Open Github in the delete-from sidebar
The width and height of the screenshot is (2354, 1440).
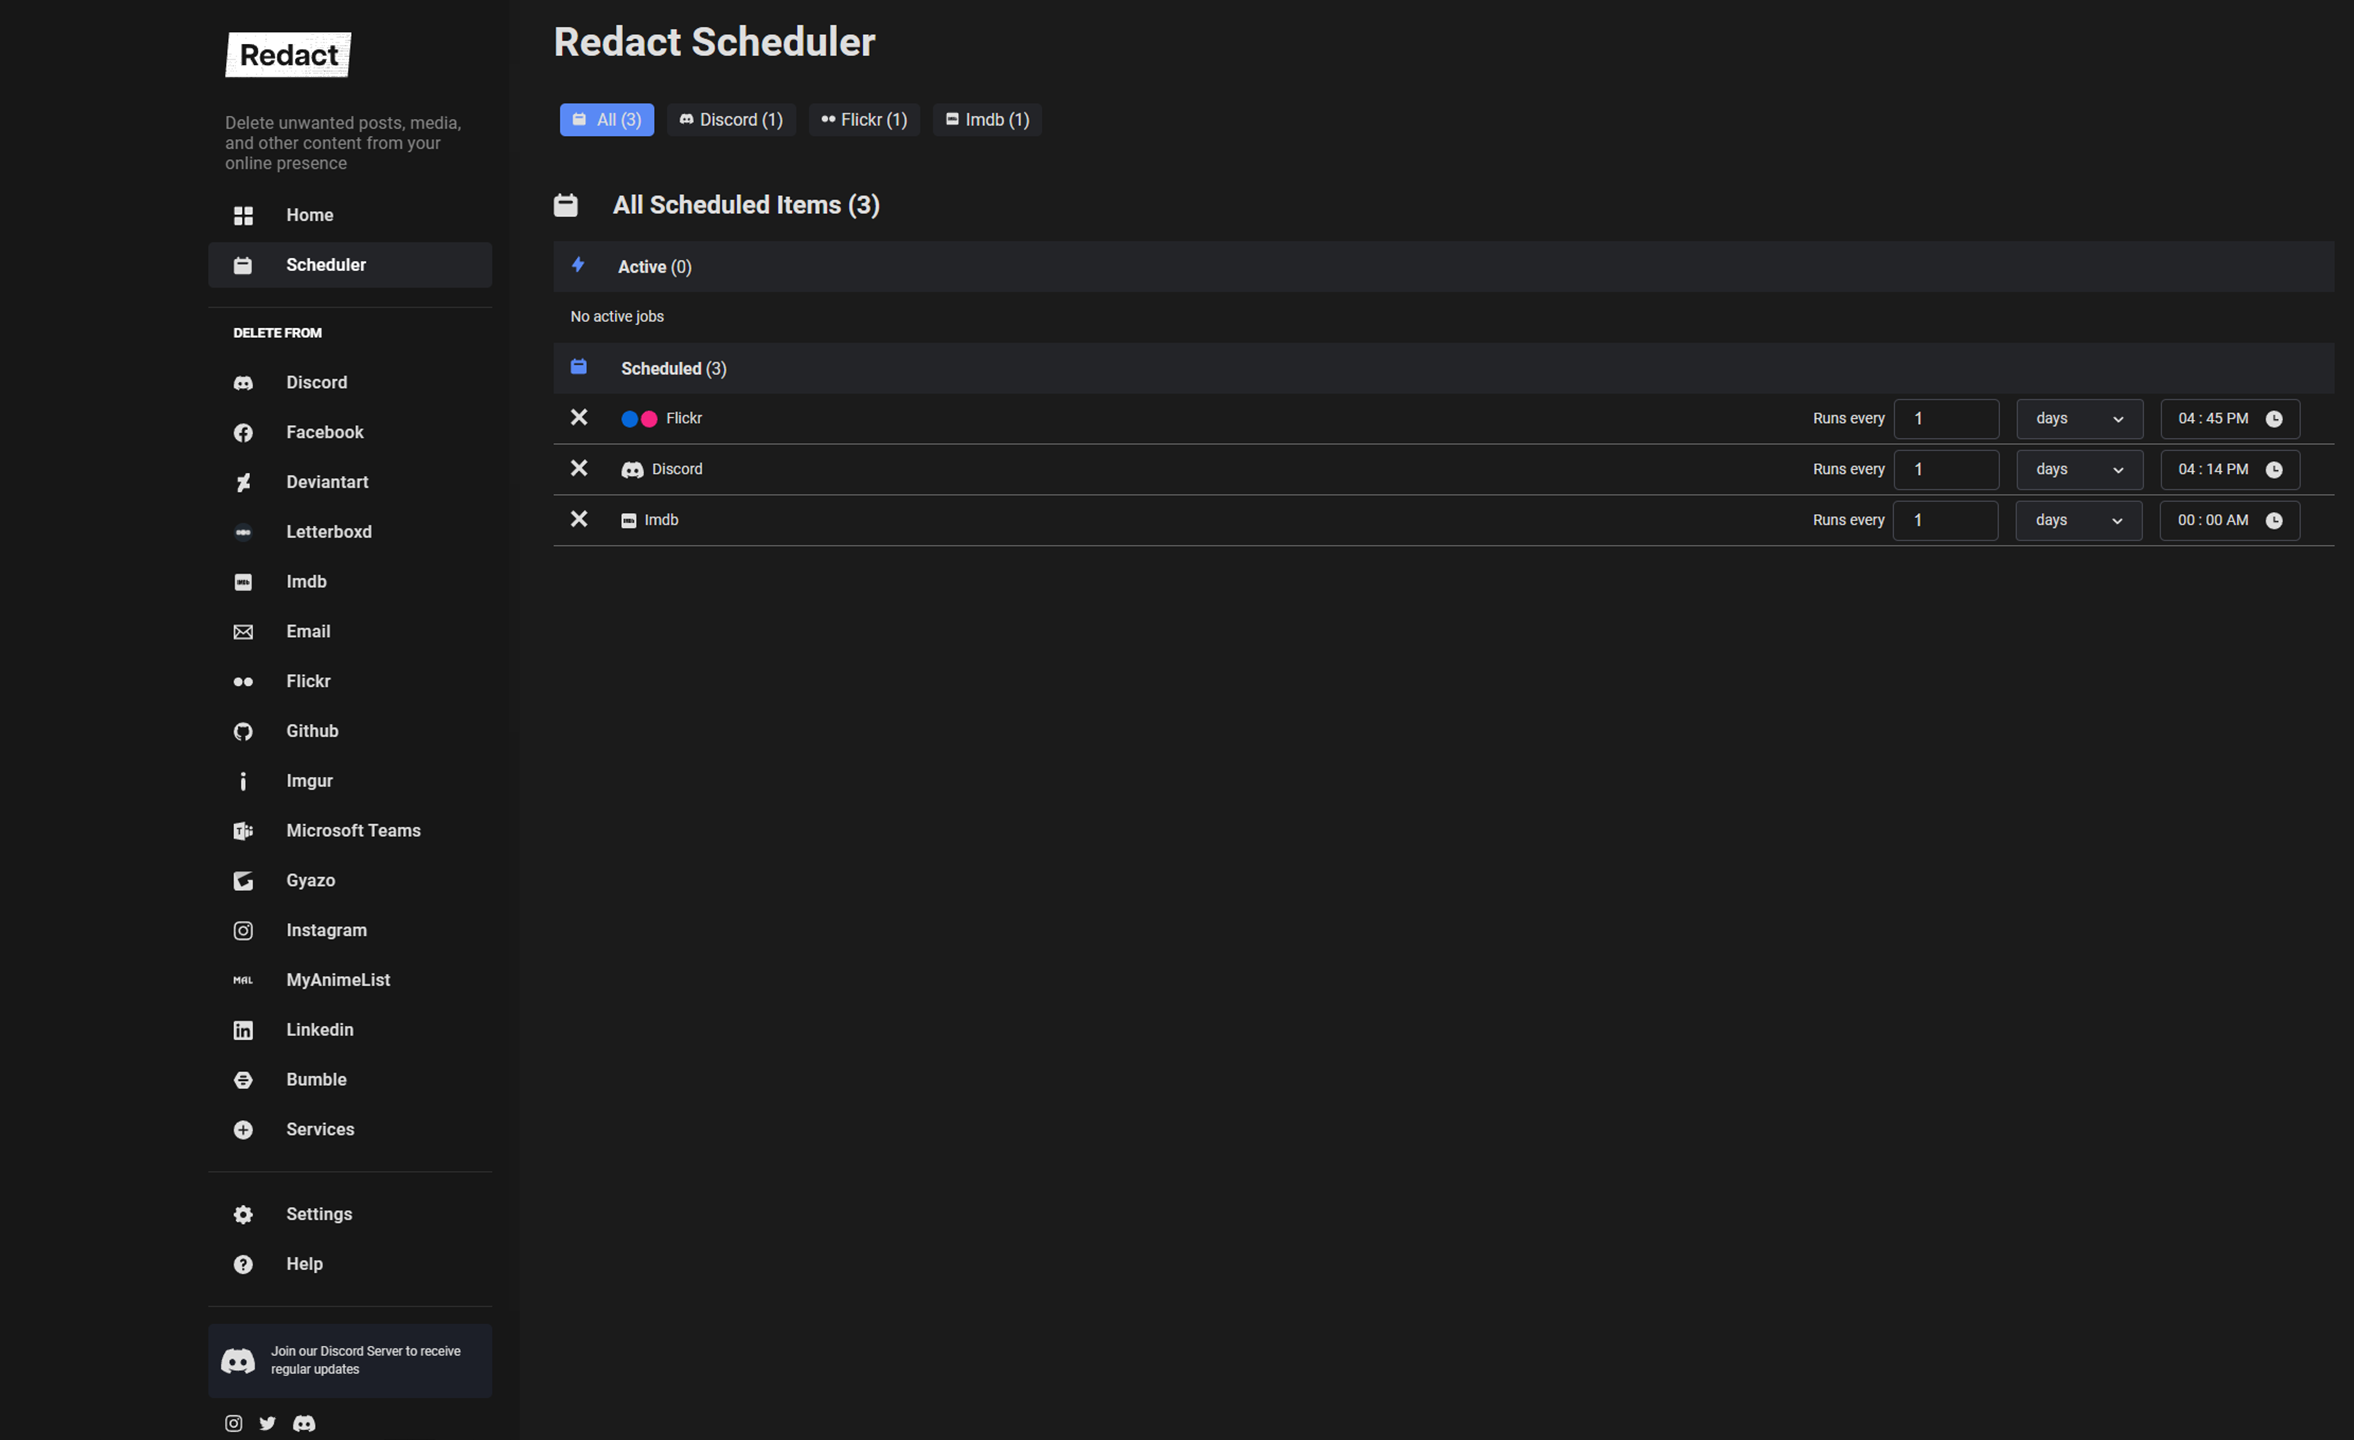(312, 731)
